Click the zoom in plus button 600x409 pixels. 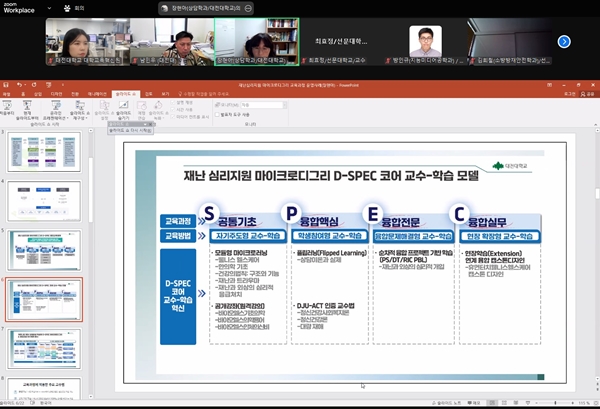[x=572, y=403]
